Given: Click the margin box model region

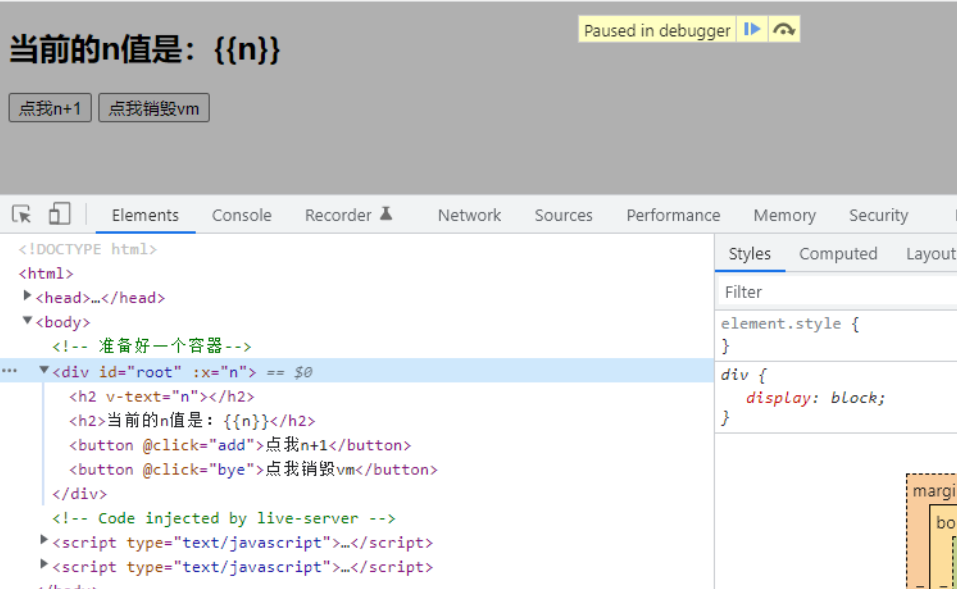Looking at the screenshot, I should (x=934, y=491).
